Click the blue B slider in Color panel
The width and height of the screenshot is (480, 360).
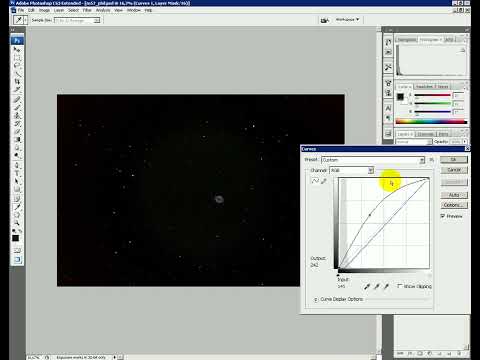[432, 112]
